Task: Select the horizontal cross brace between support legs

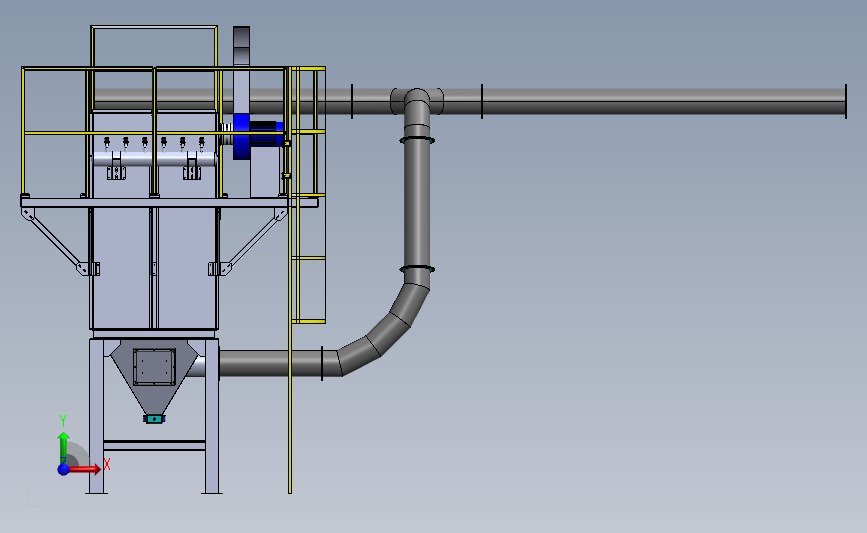Action: tap(154, 445)
